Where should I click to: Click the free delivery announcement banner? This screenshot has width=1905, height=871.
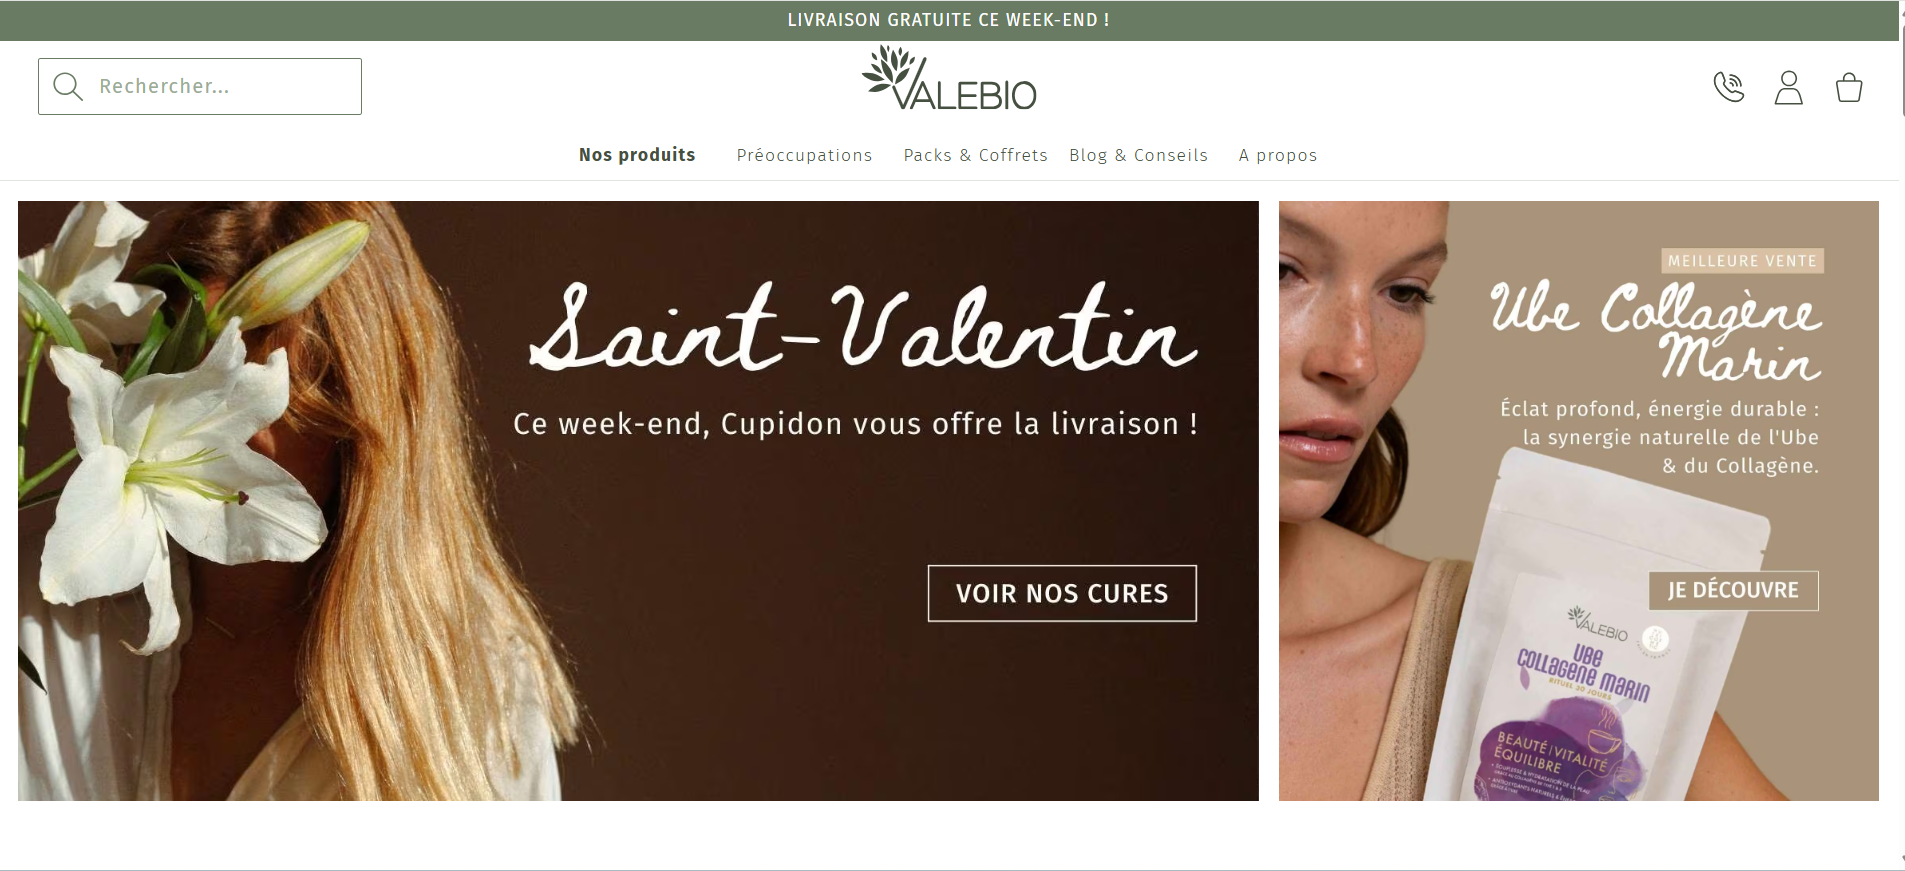949,20
